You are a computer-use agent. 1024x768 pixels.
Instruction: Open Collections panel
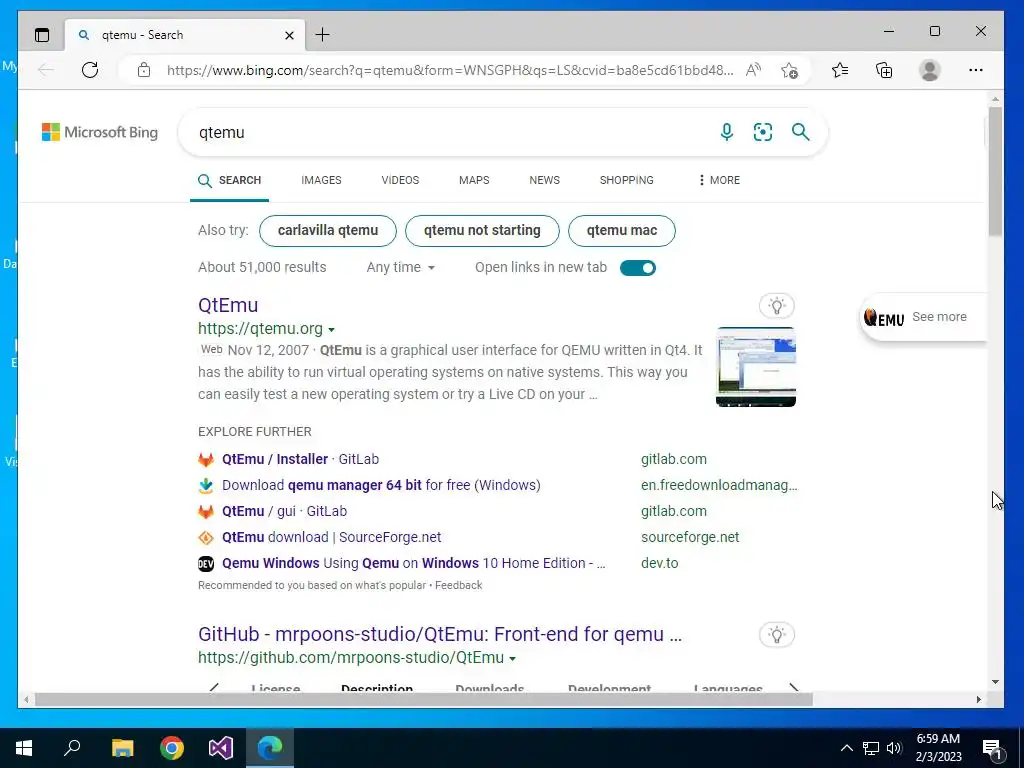pyautogui.click(x=884, y=70)
